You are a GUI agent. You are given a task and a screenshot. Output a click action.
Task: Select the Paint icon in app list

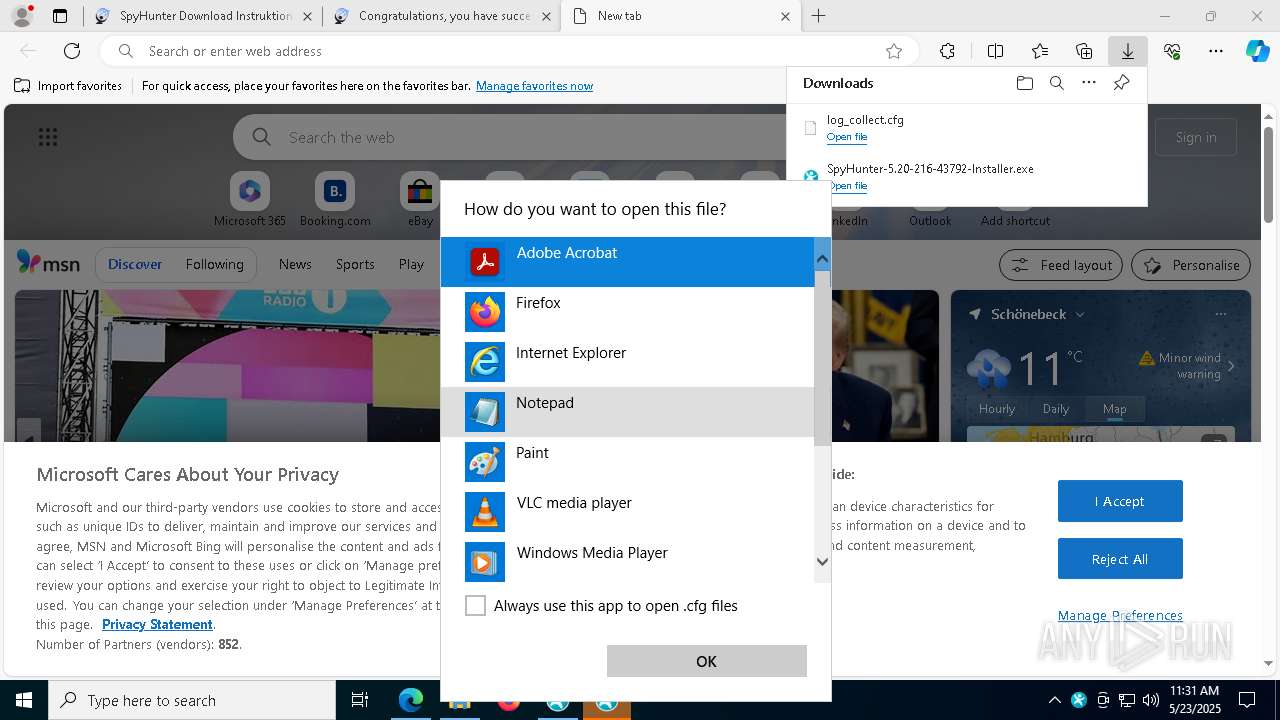485,462
